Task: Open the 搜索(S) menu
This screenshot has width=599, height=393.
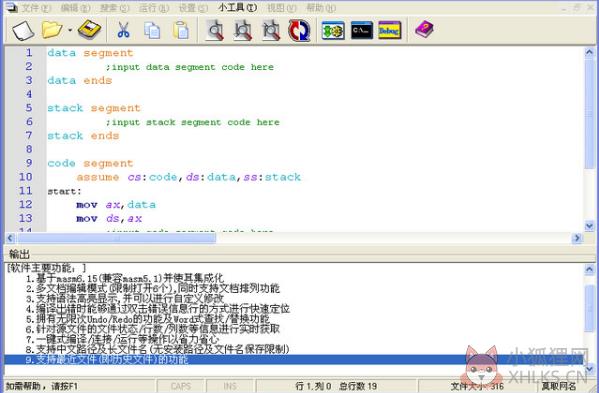Action: [x=115, y=8]
